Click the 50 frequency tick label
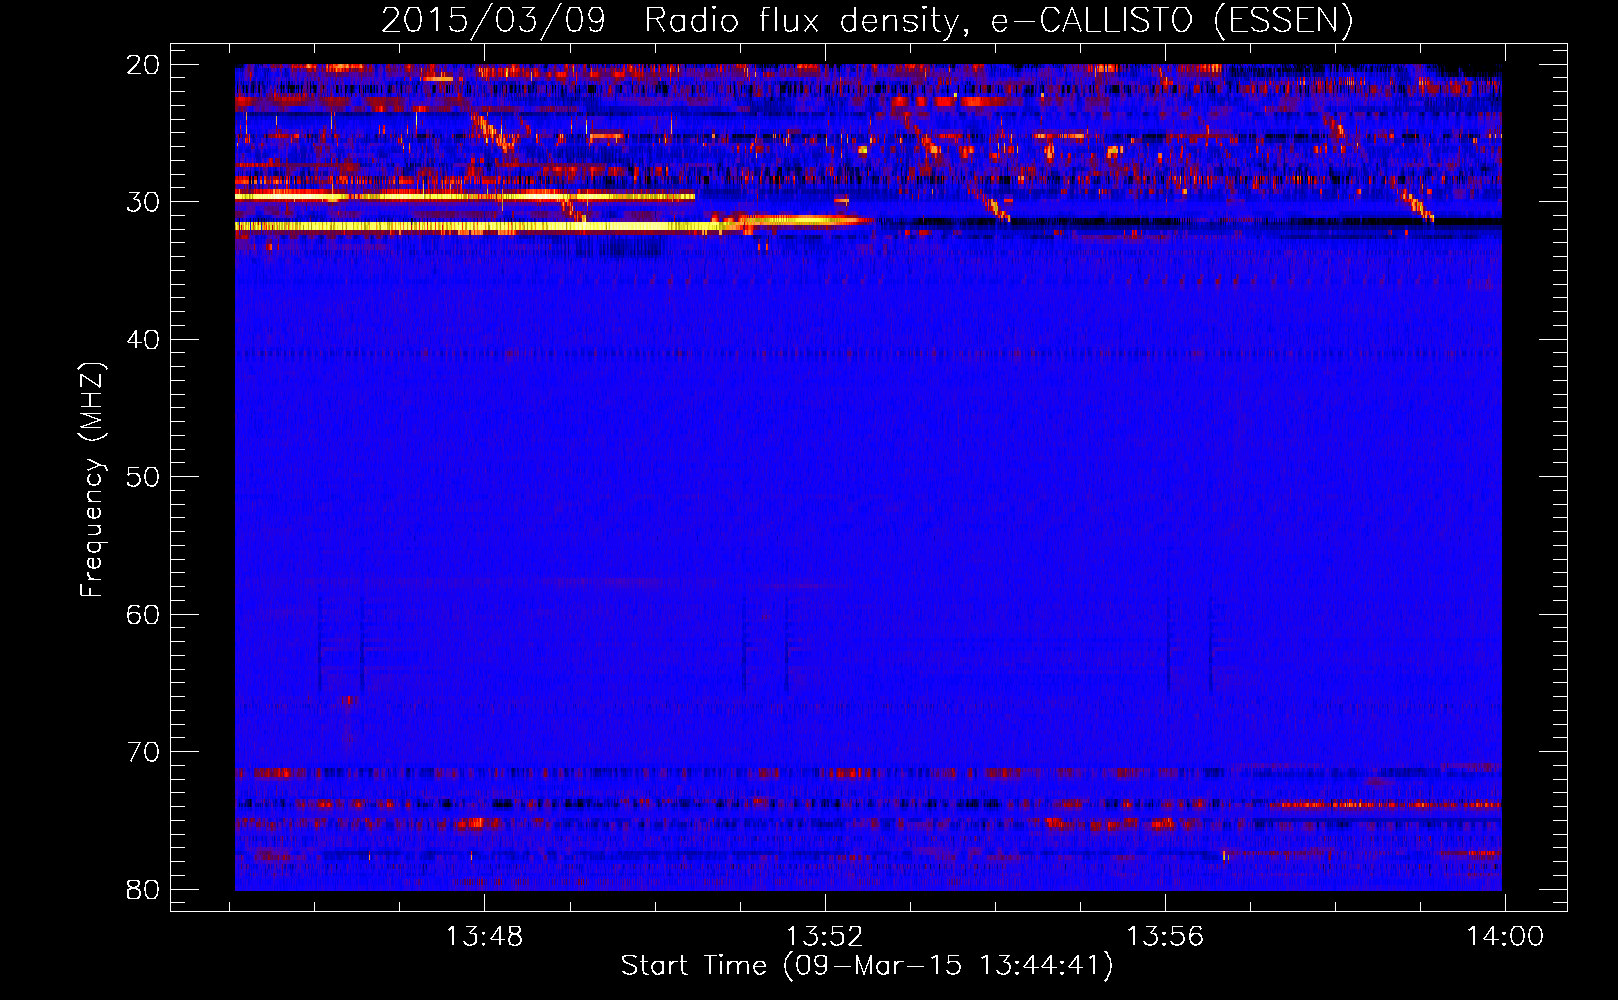1618x1000 pixels. click(143, 477)
